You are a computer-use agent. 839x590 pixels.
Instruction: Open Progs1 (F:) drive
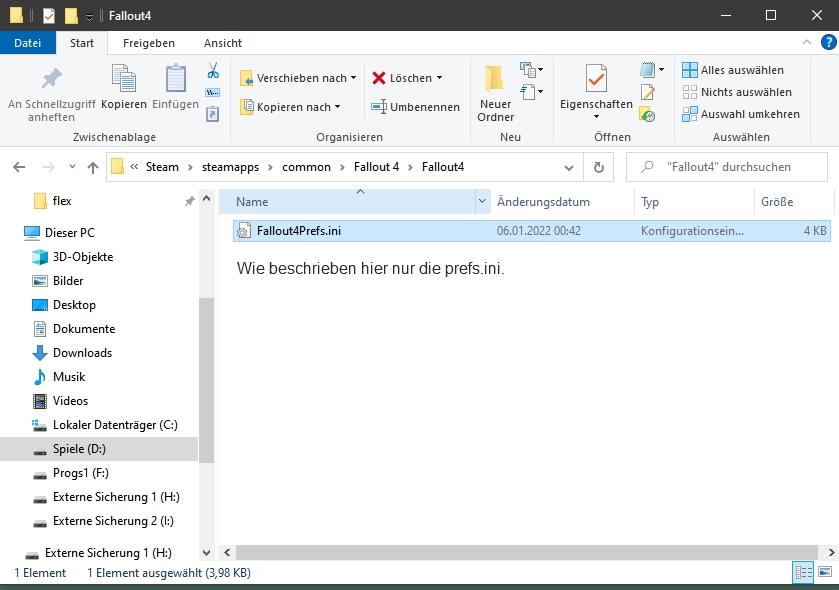tap(80, 473)
